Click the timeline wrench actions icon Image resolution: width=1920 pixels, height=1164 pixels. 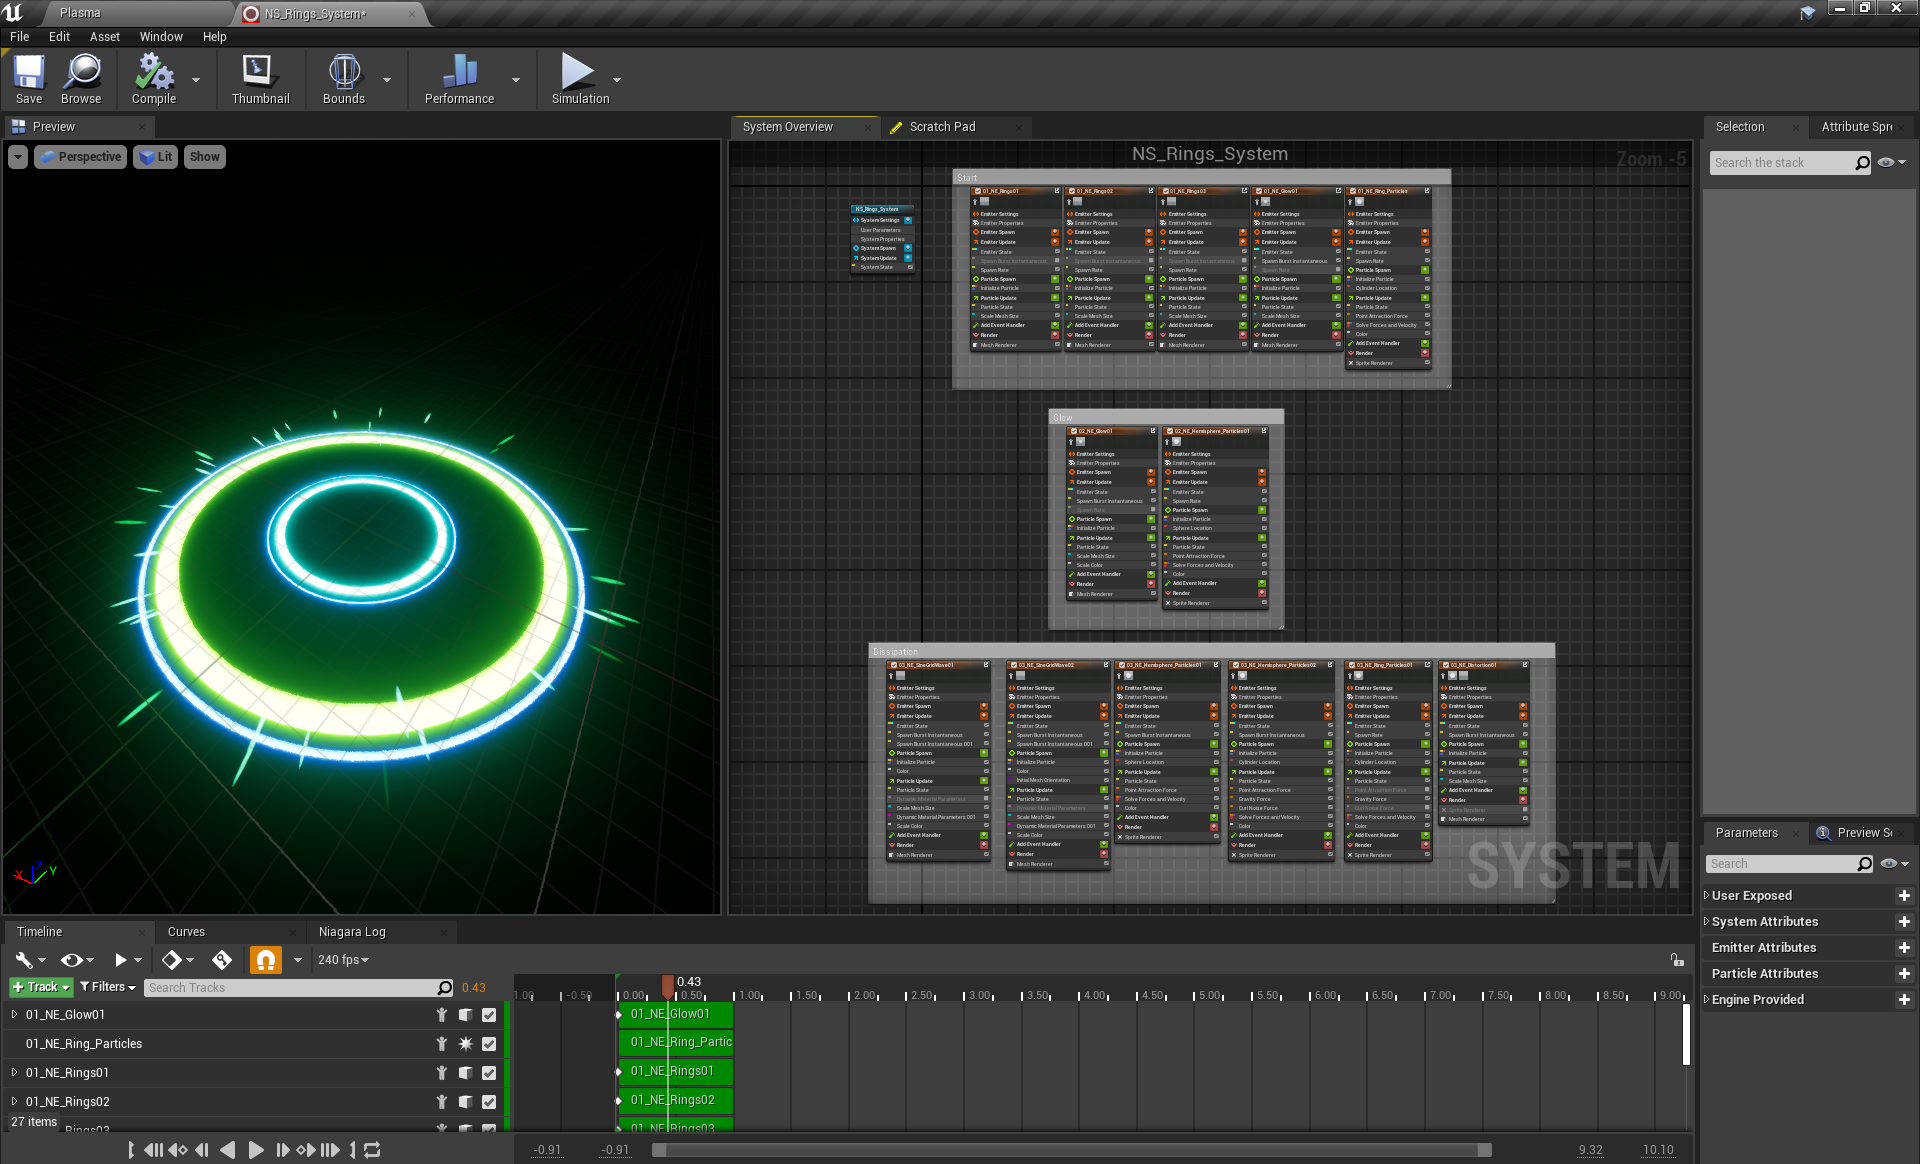24,960
